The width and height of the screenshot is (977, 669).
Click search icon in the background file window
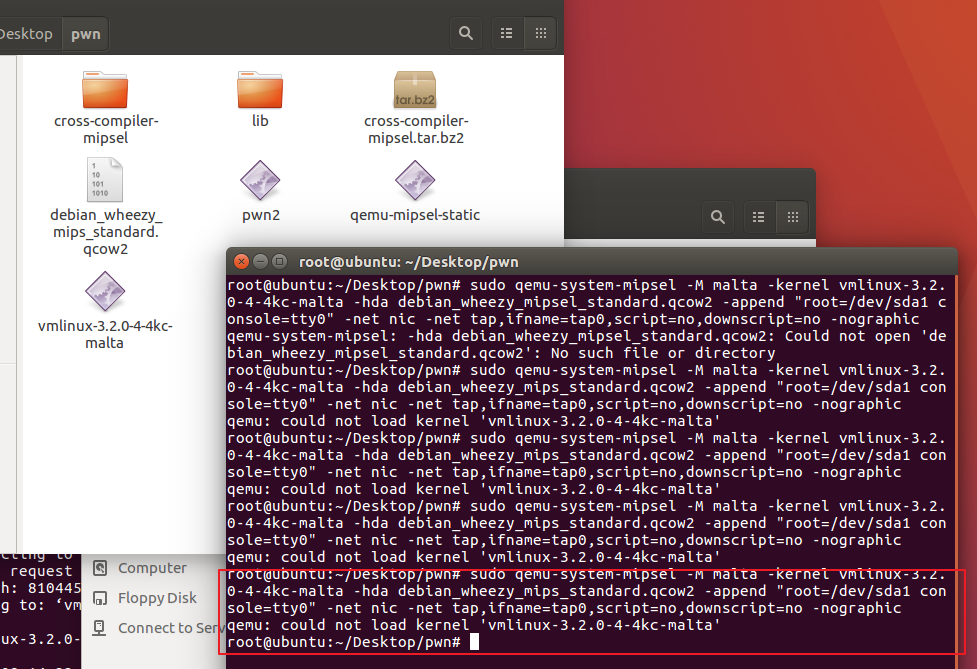718,217
